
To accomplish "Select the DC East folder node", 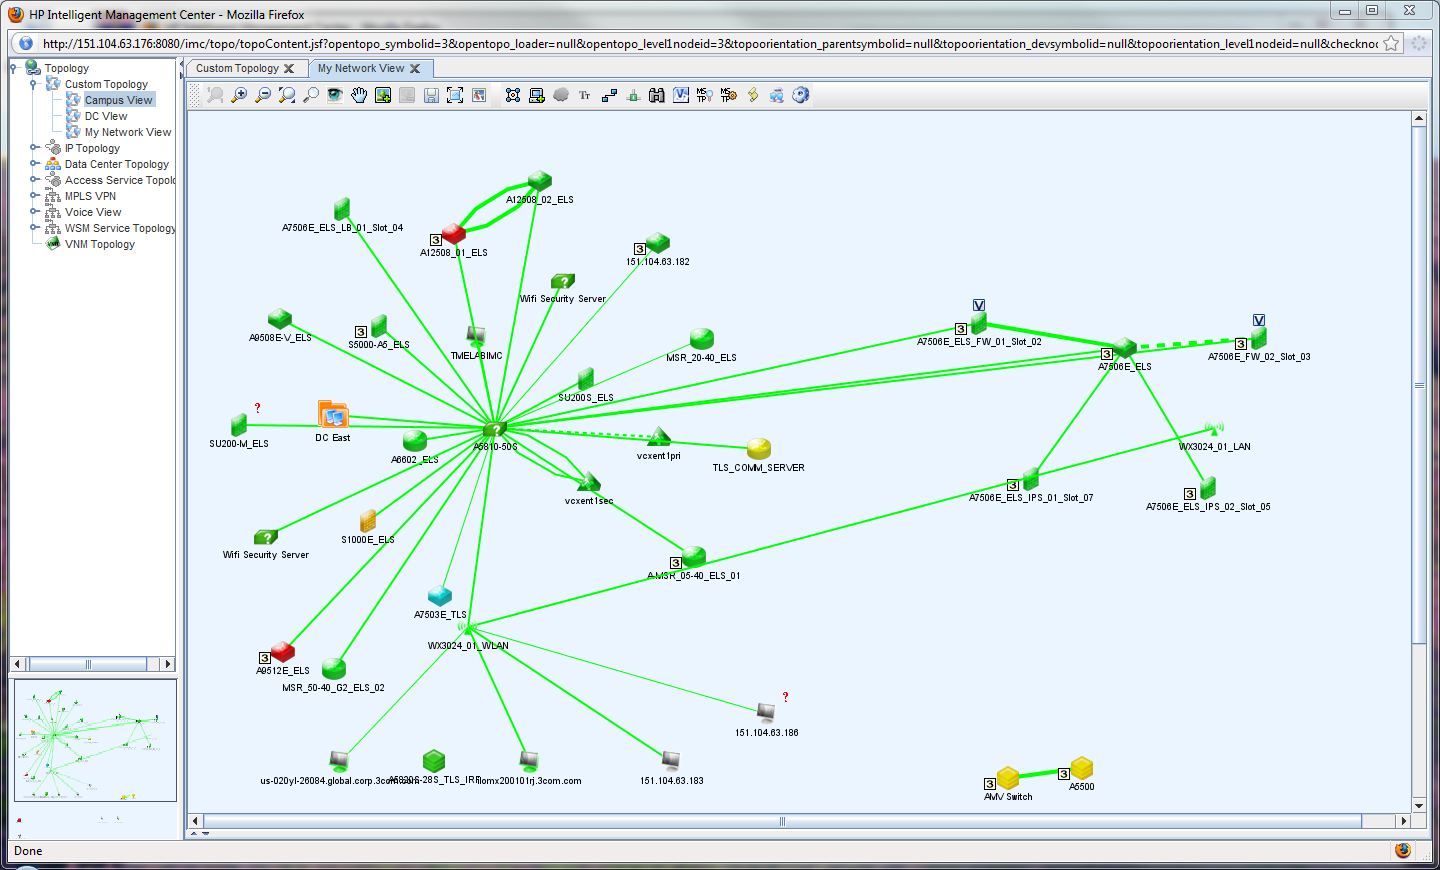I will (x=333, y=414).
